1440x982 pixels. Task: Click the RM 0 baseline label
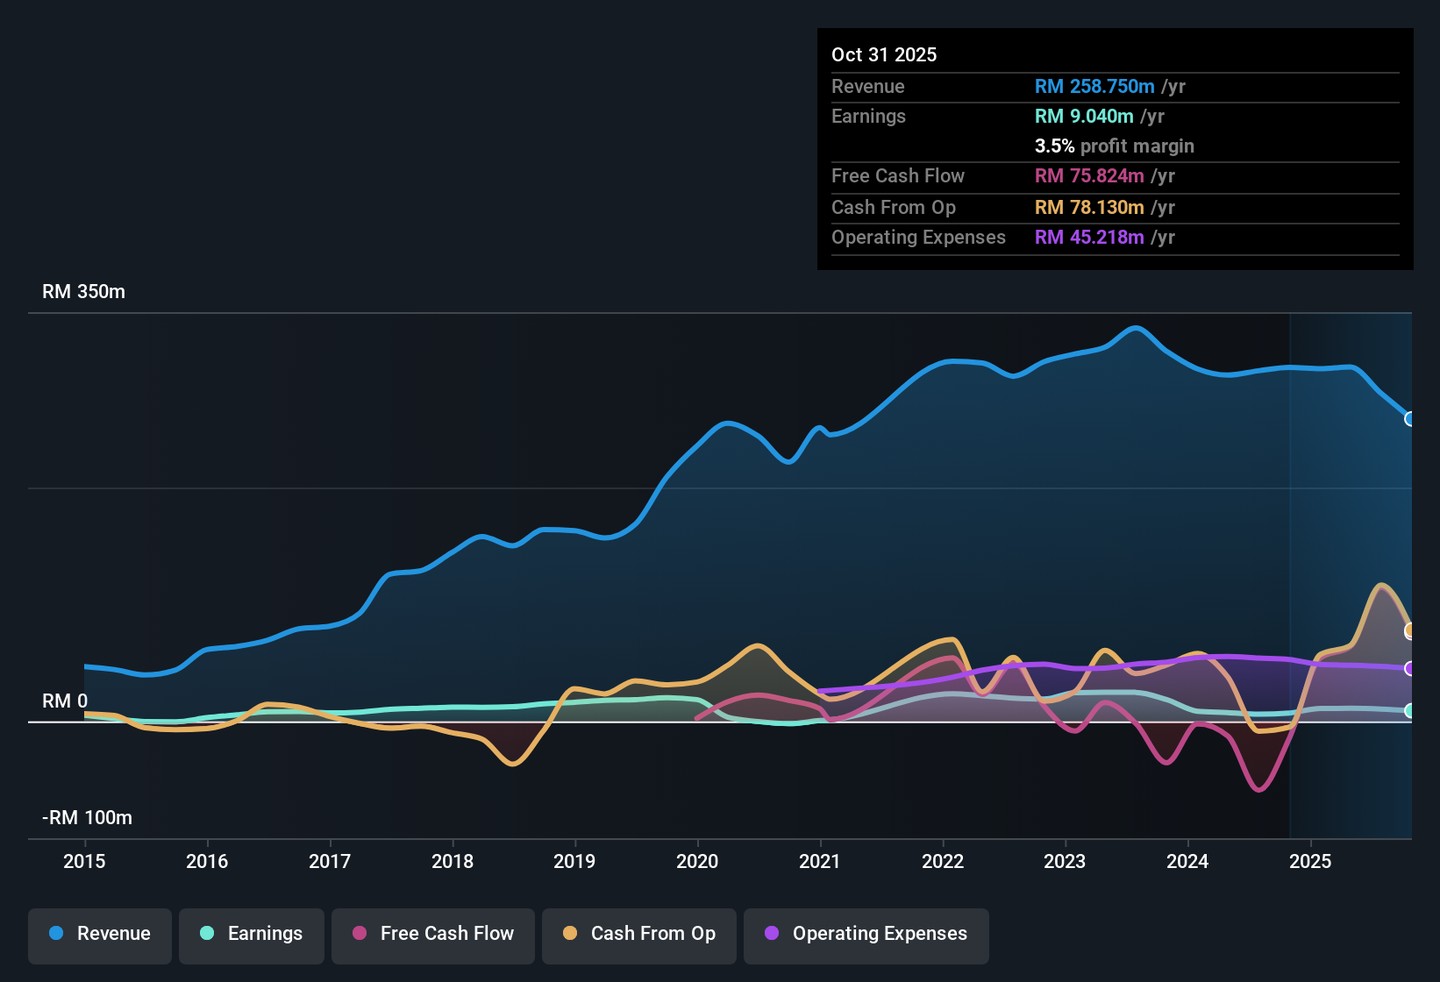(x=65, y=701)
